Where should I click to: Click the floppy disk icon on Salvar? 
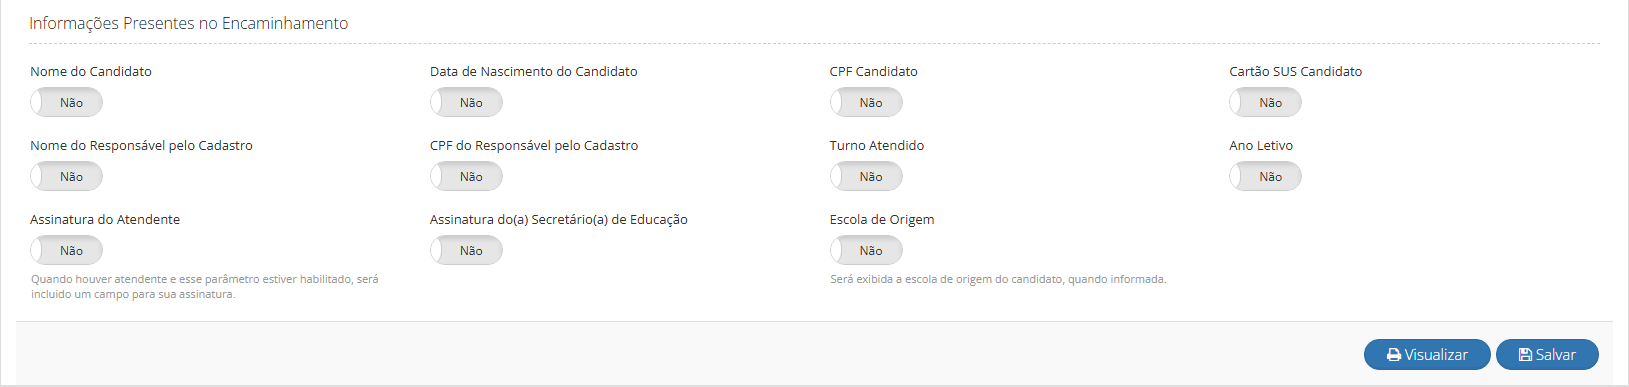click(1525, 355)
